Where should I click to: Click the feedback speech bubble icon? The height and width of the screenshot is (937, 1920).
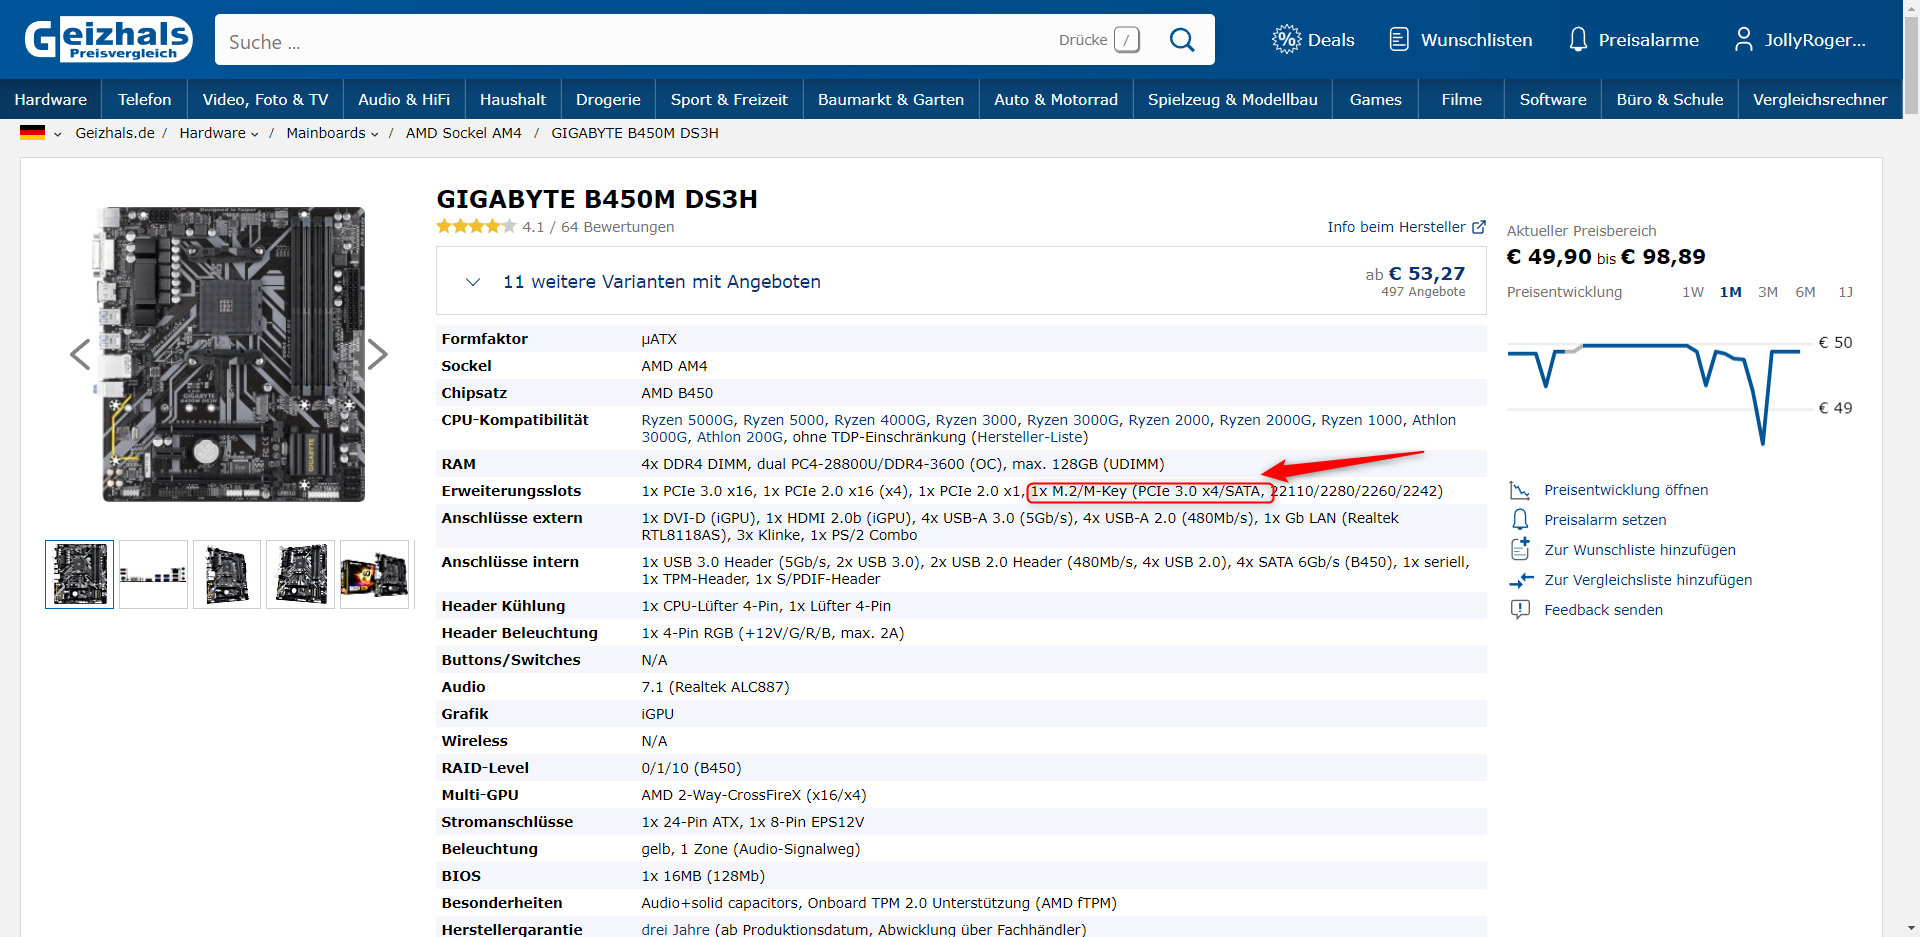[1520, 610]
